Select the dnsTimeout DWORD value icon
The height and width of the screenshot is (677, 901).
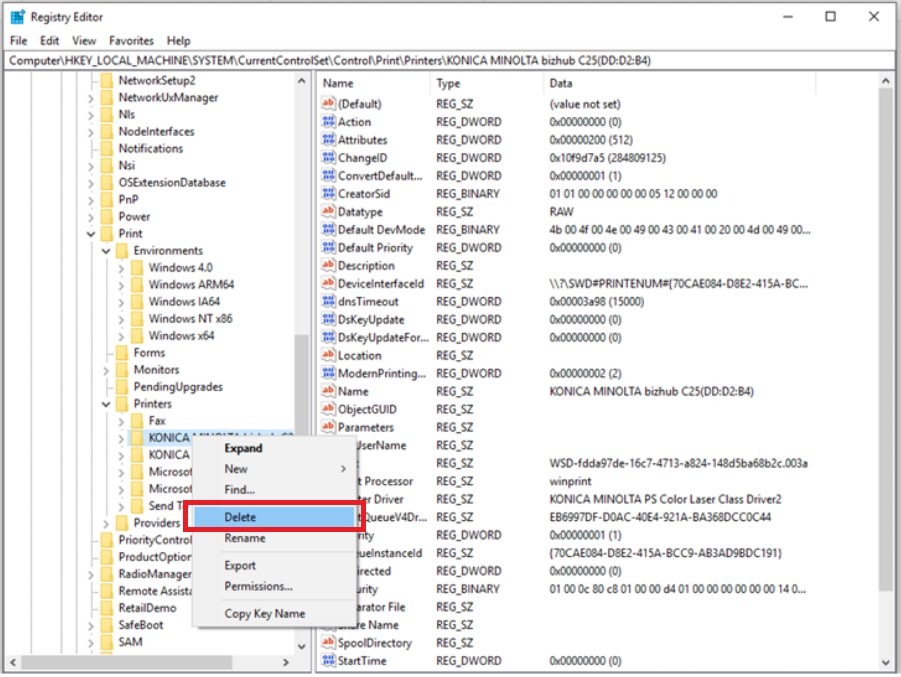click(328, 302)
